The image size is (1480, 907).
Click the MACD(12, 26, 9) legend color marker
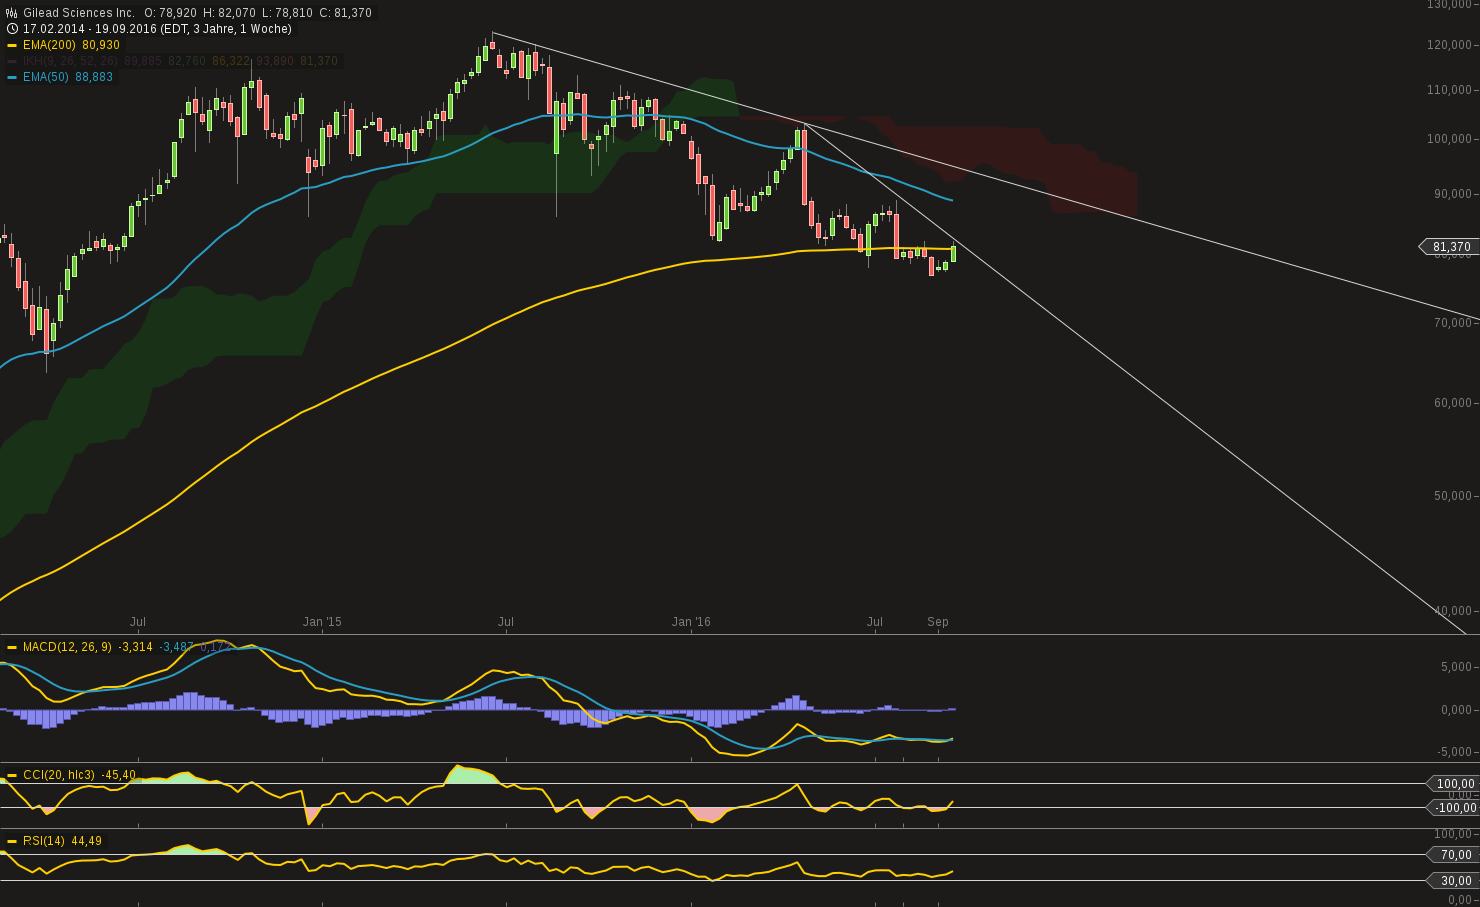tap(10, 647)
